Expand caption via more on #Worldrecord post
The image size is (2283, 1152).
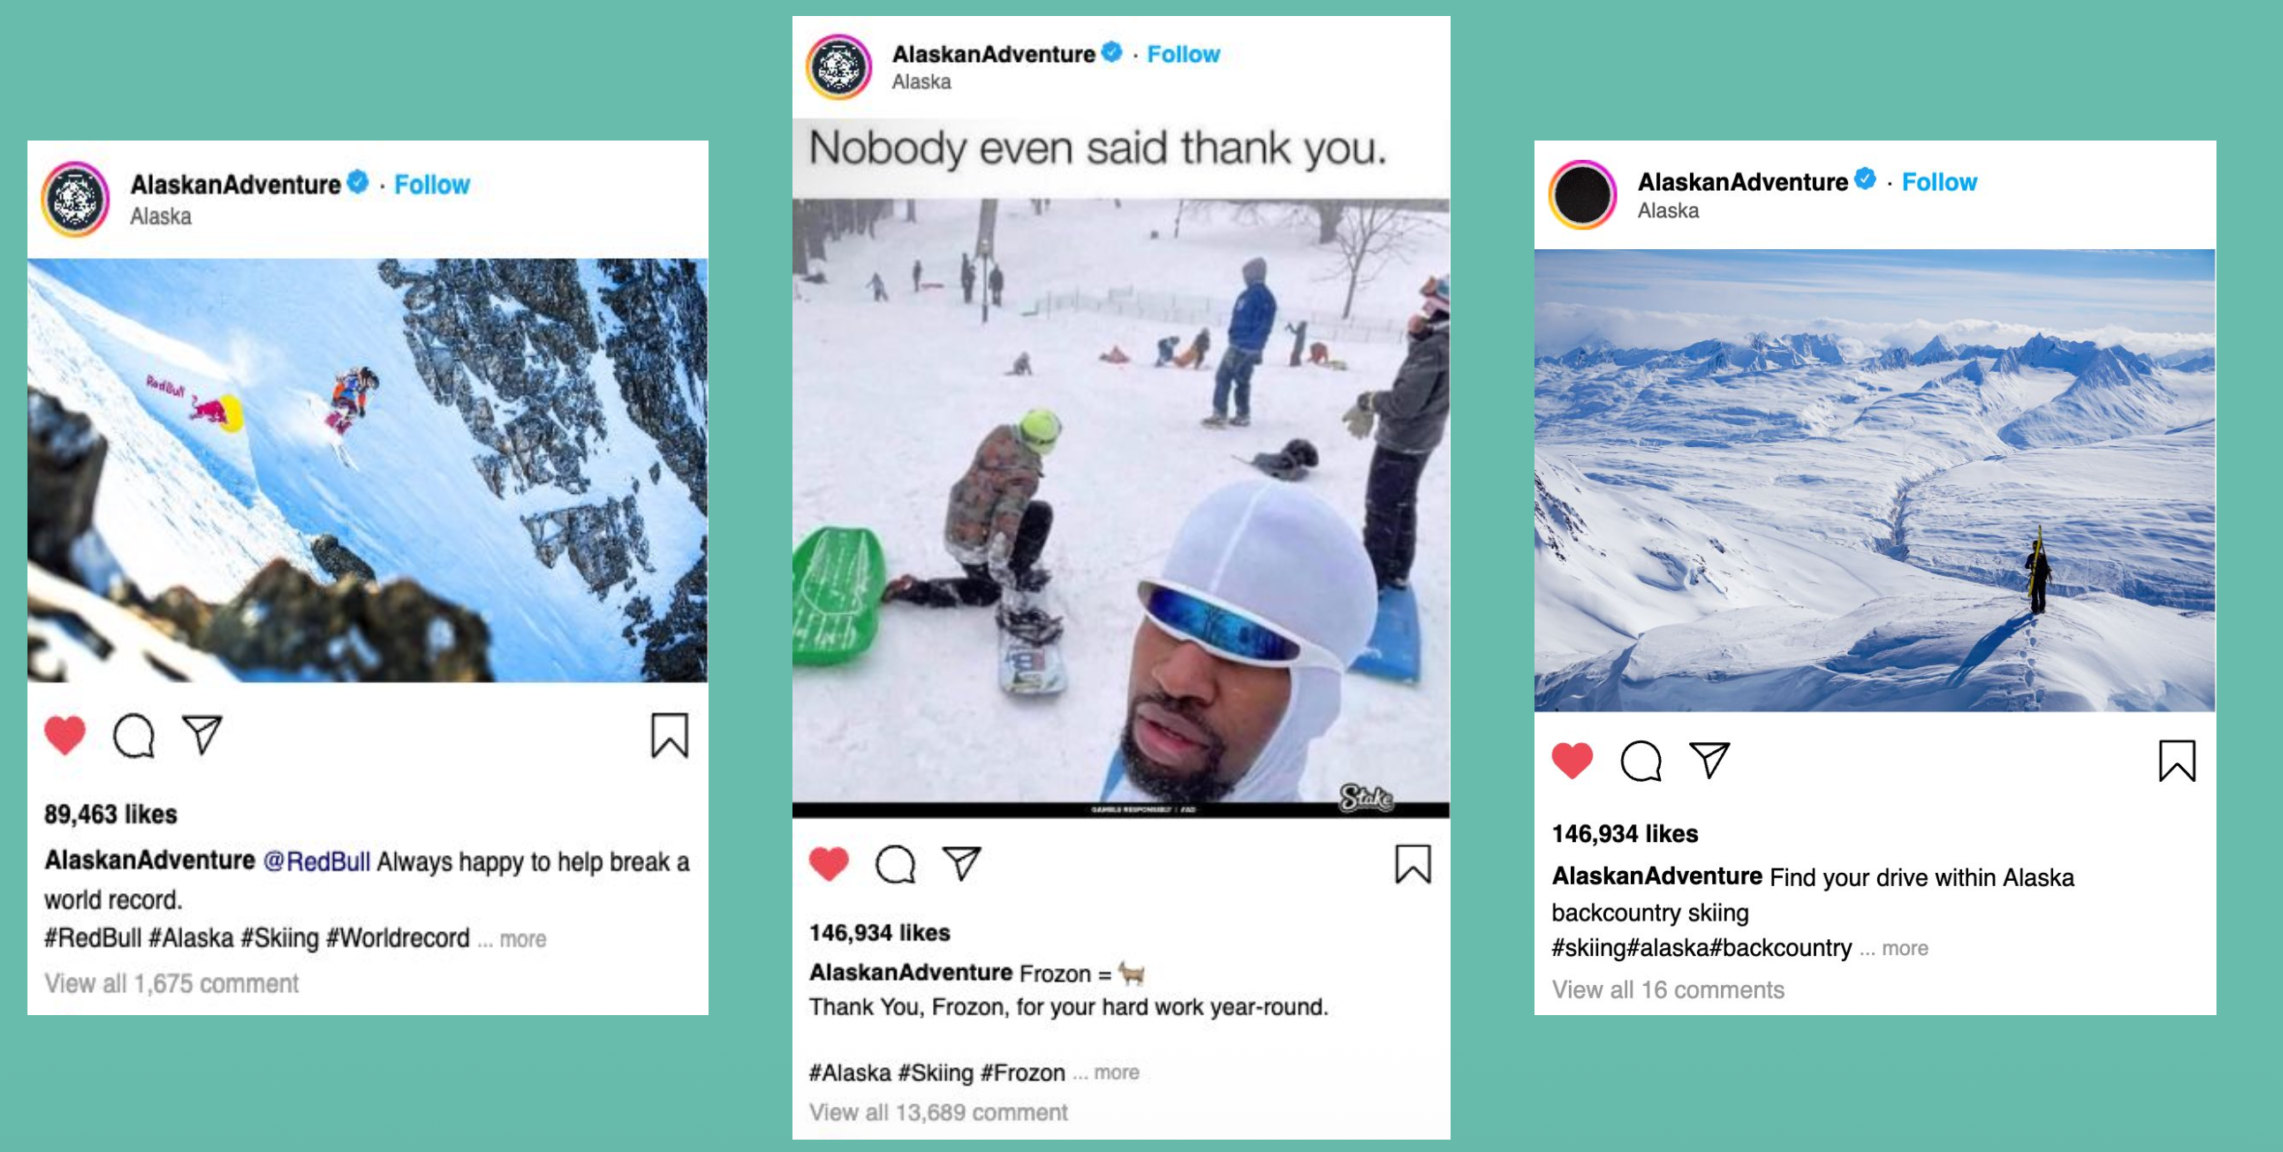pos(522,939)
